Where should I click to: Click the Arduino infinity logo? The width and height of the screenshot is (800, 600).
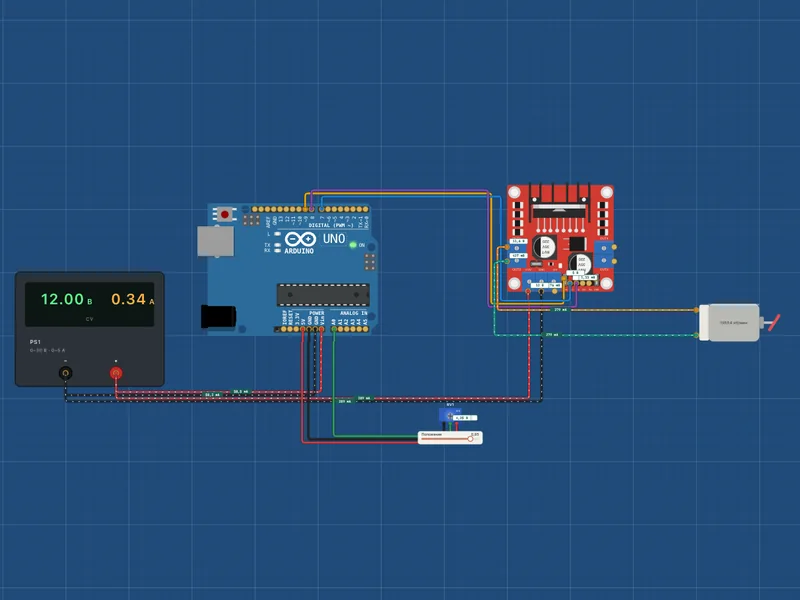pos(300,239)
